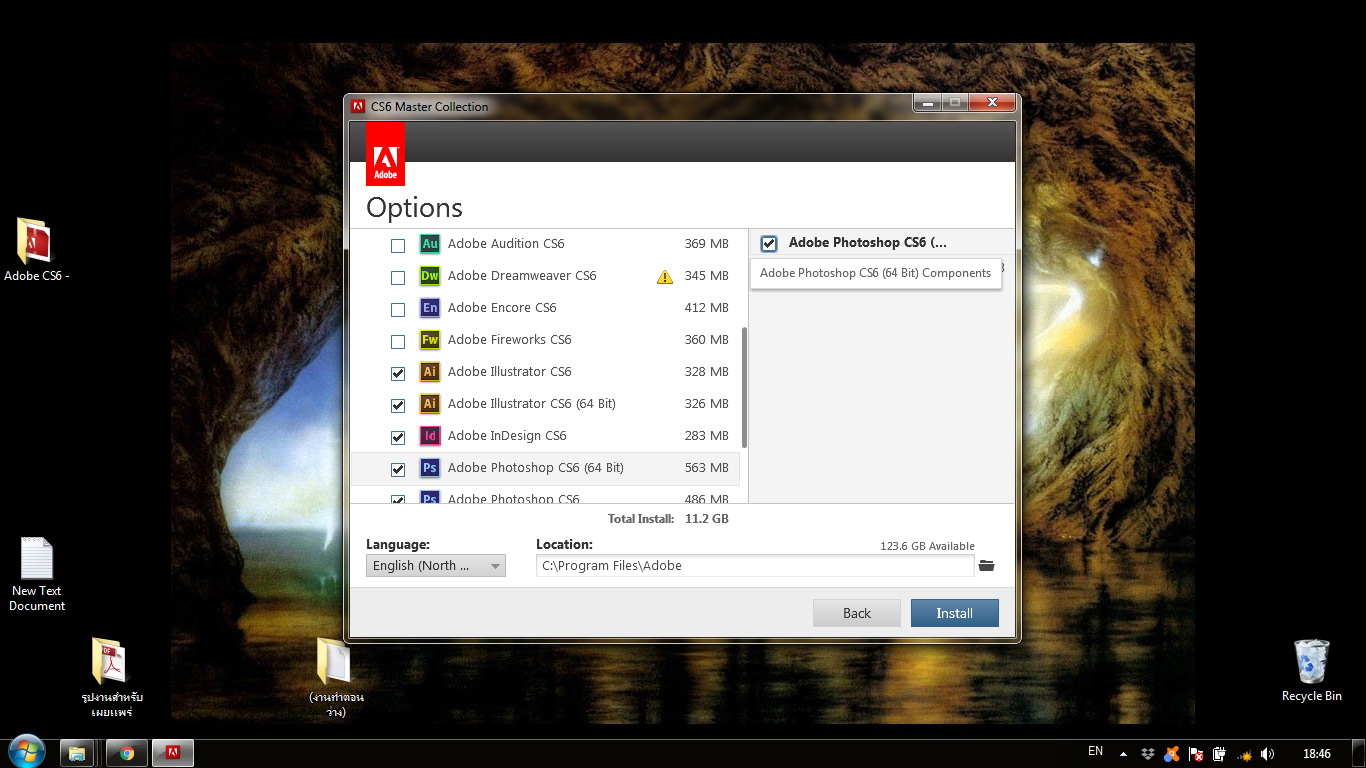1366x768 pixels.
Task: Click the 563 MB size value
Action: [707, 468]
